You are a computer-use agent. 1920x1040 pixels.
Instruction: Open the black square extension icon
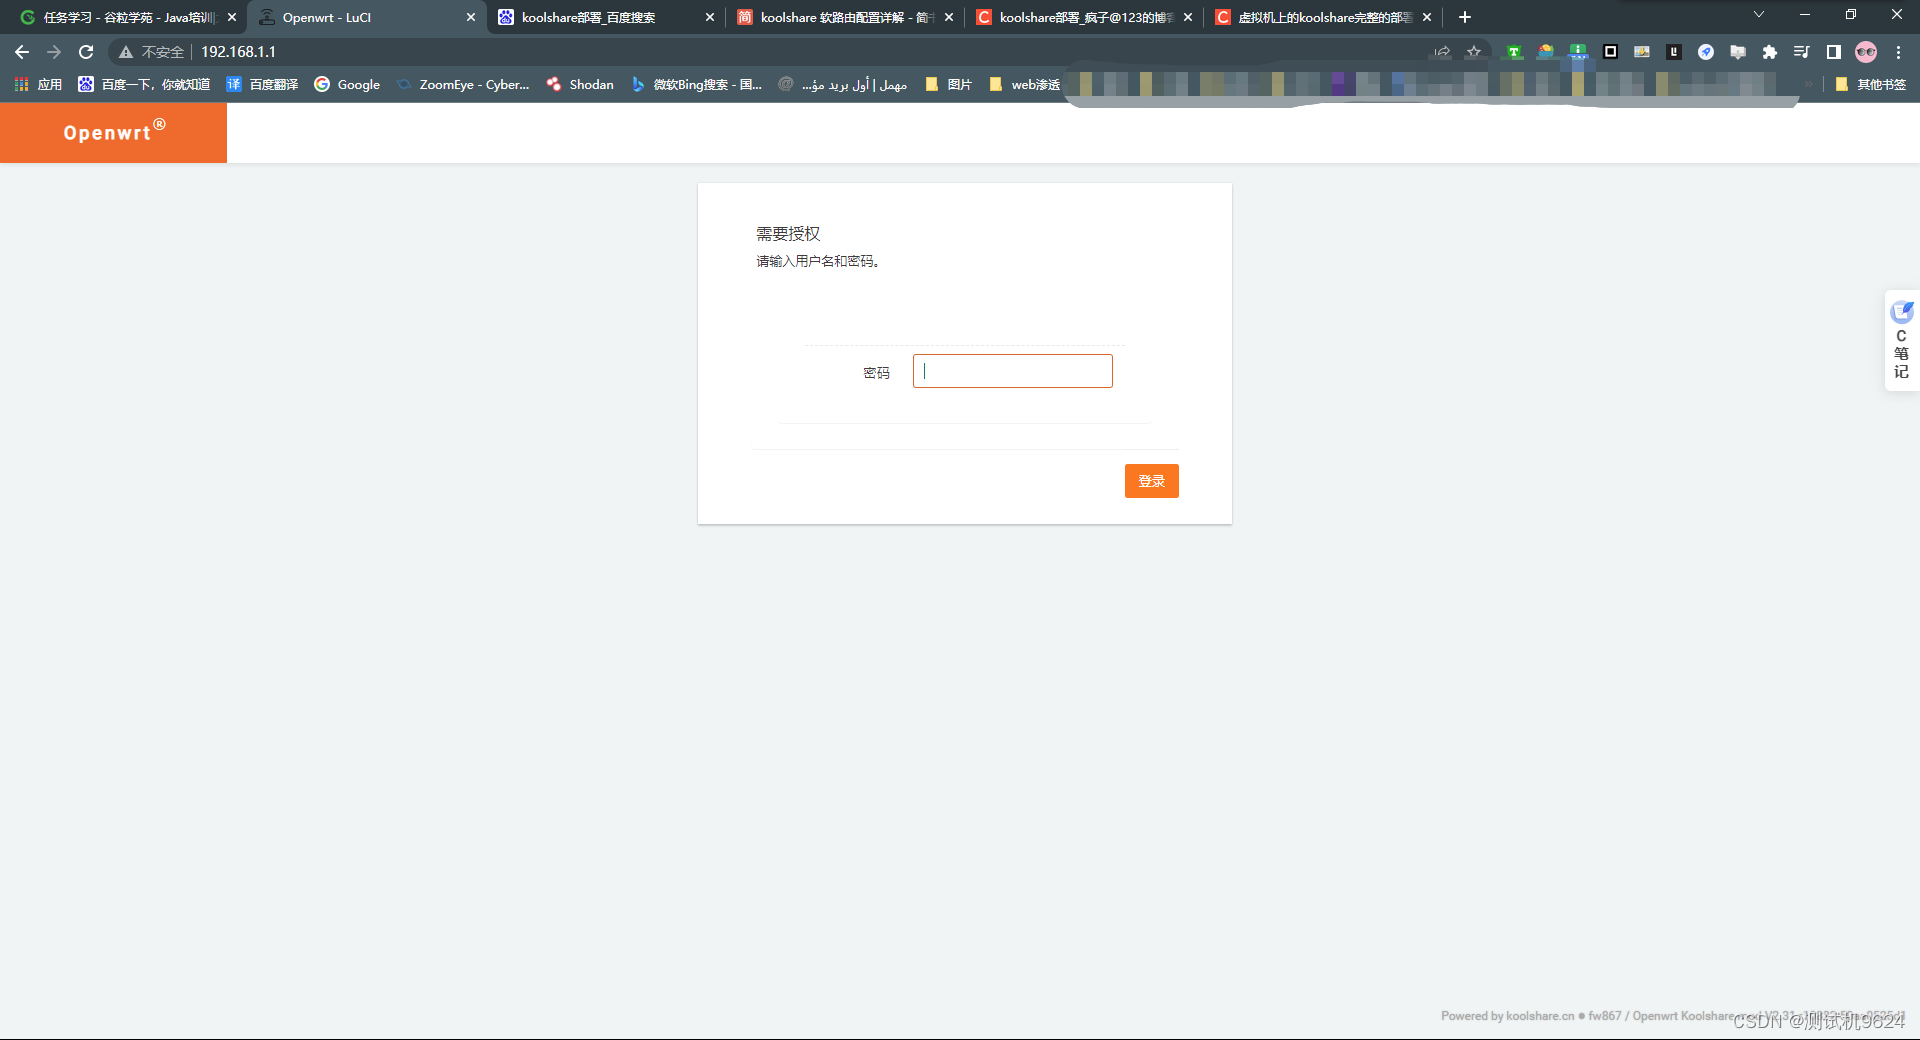1610,52
